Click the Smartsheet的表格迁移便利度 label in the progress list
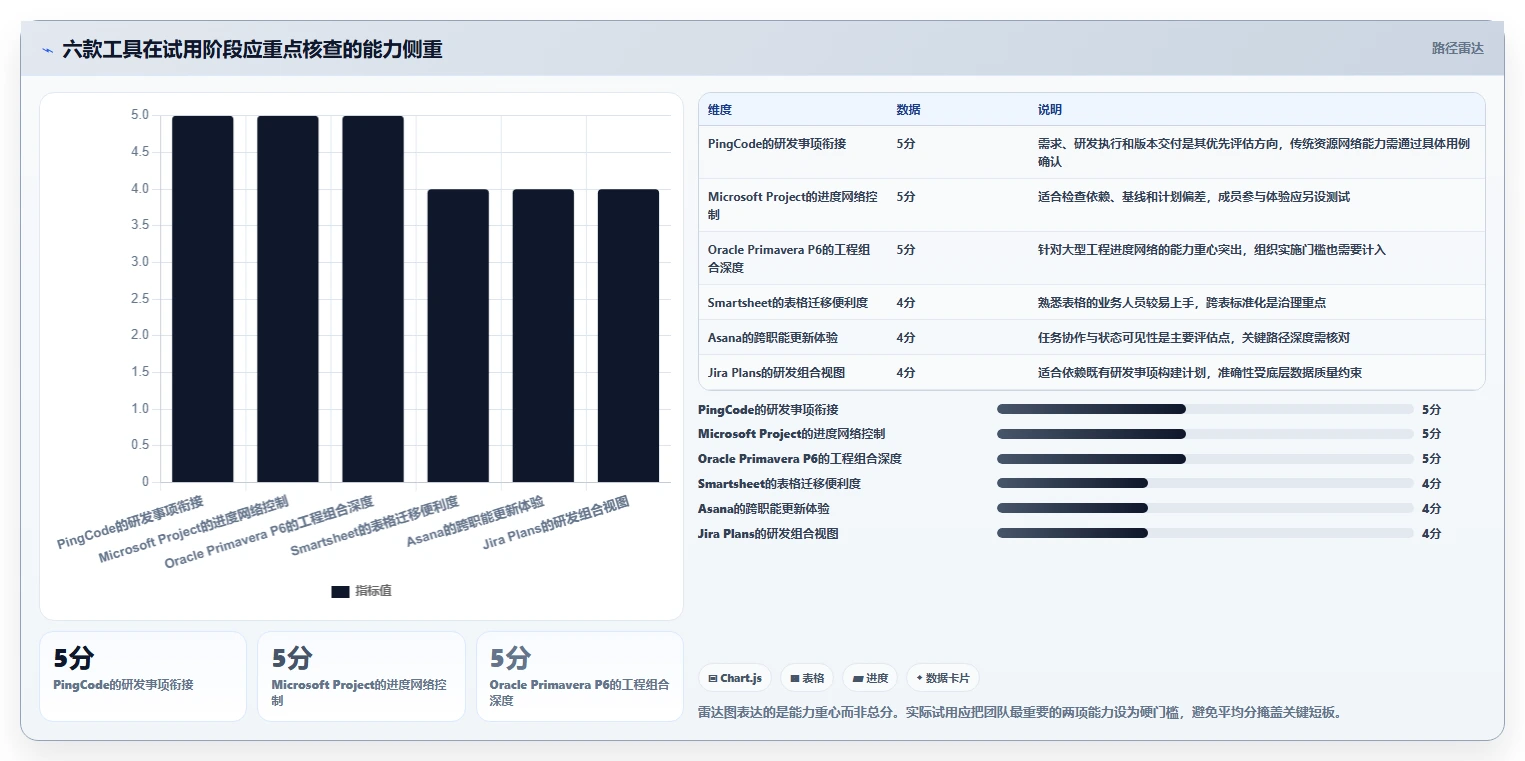 tap(779, 483)
